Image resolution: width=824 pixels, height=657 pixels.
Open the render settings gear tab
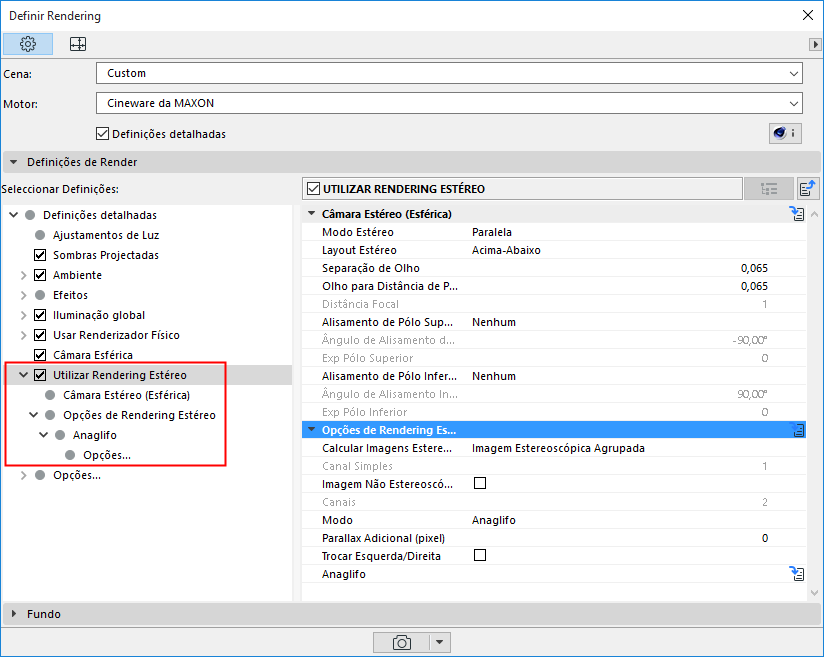pos(28,44)
